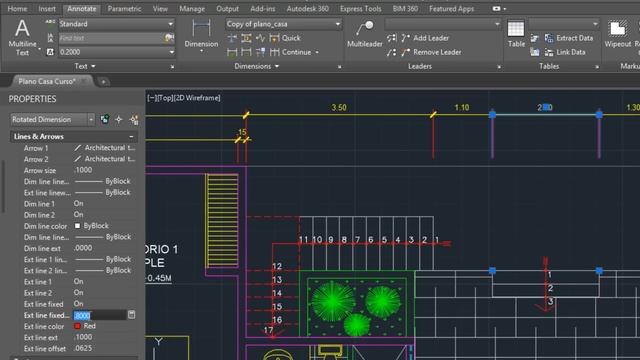Viewport: 640px width, 360px height.
Task: Click the Link Data button label
Action: (571, 52)
